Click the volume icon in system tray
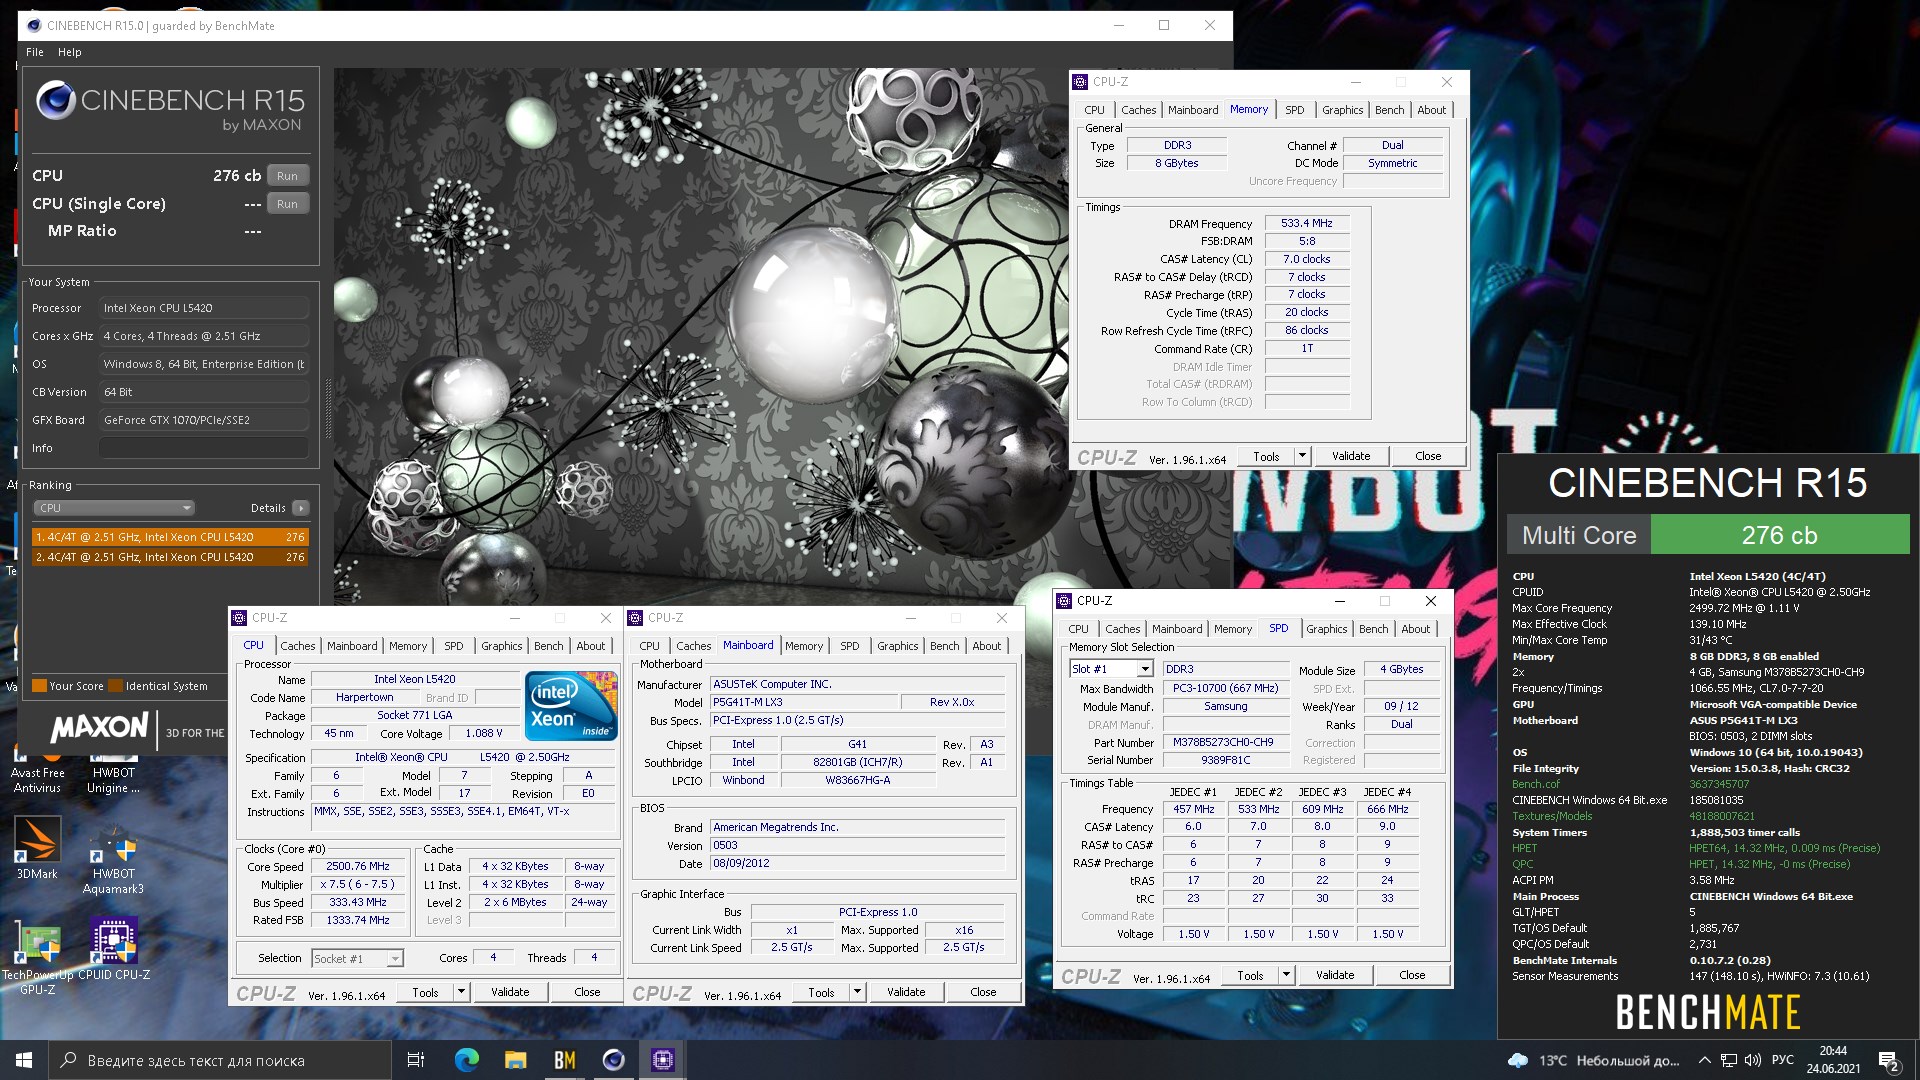The width and height of the screenshot is (1920, 1080). pos(1752,1060)
